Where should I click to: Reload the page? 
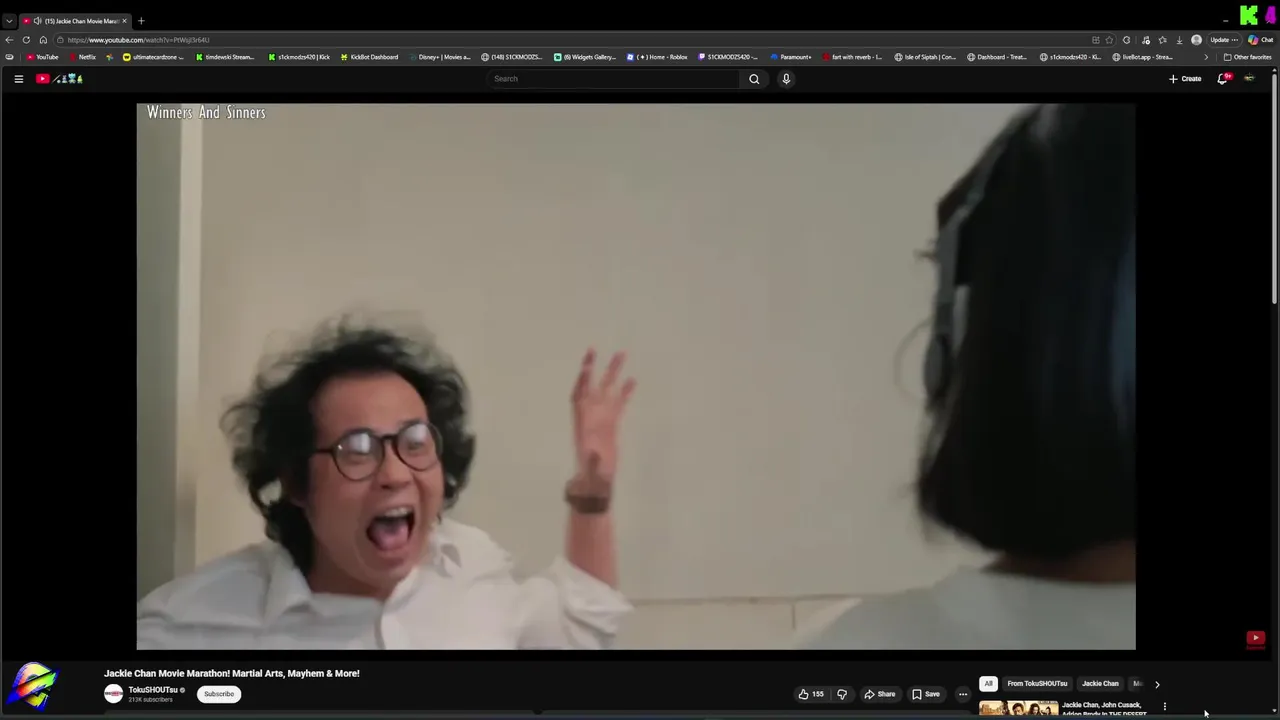point(26,40)
